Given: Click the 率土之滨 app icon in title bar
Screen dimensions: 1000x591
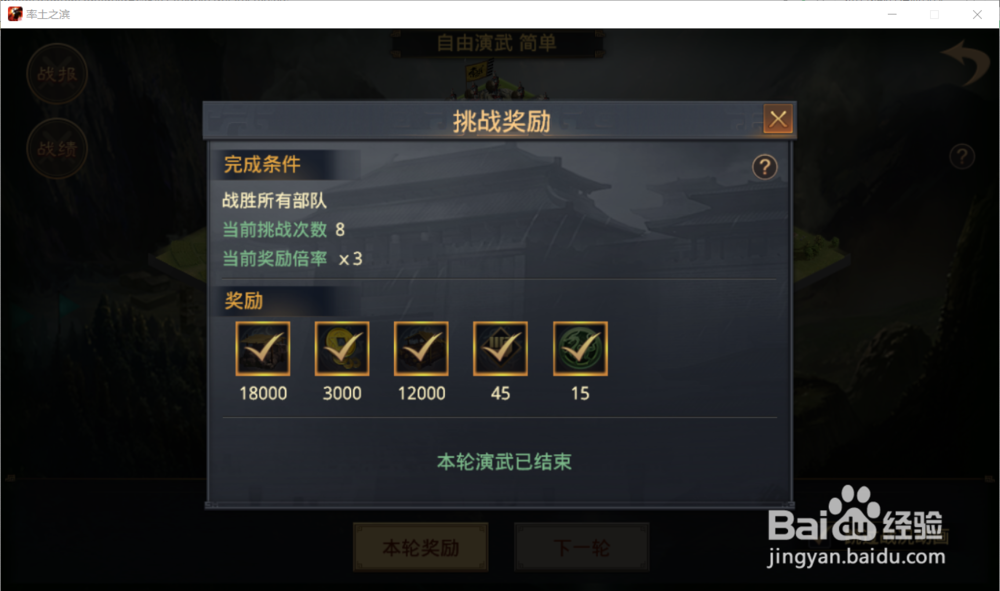Looking at the screenshot, I should pyautogui.click(x=15, y=14).
